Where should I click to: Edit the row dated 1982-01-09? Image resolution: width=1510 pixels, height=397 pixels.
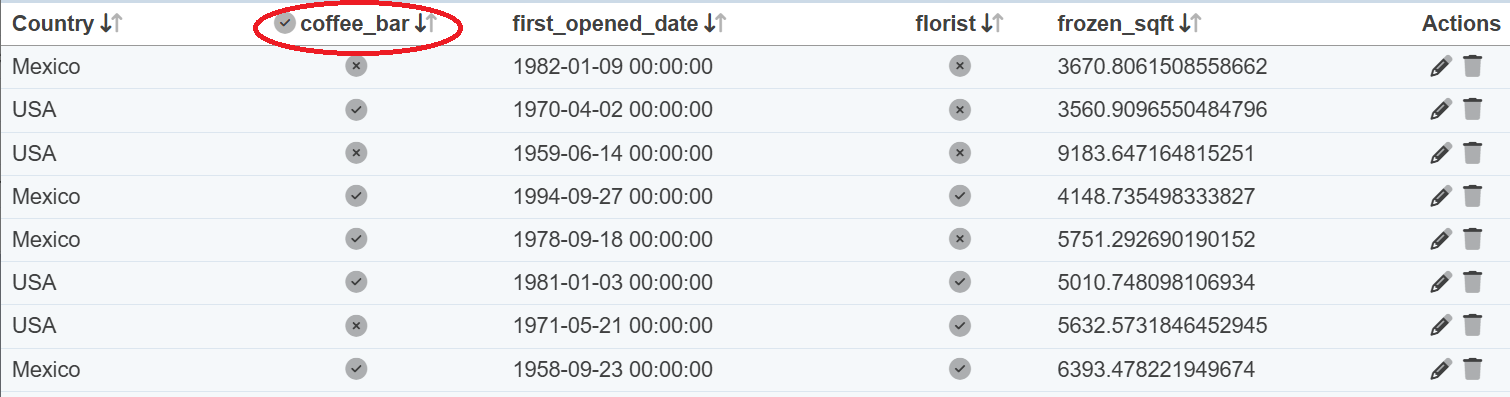[1441, 67]
